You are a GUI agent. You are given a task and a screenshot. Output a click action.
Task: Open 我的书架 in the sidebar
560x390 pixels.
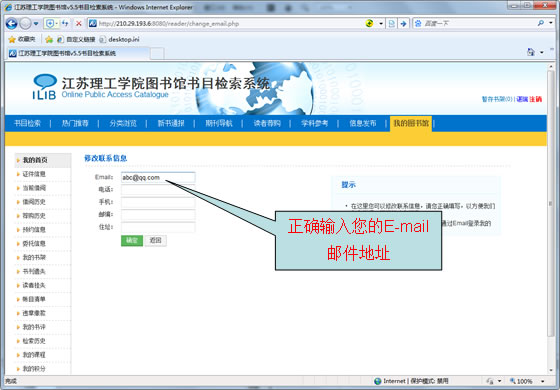34,258
